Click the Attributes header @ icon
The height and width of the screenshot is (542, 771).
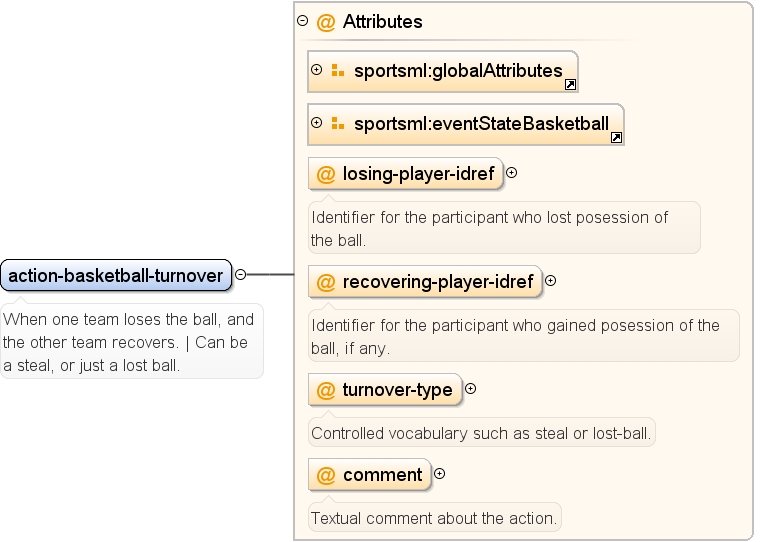point(326,22)
